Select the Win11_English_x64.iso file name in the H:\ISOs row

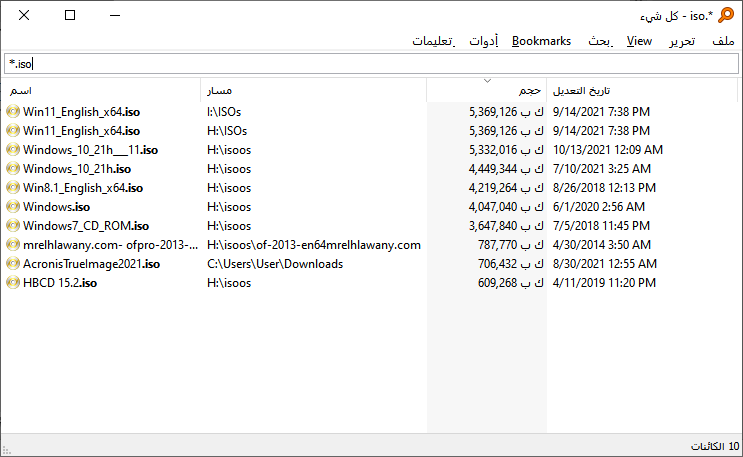[x=82, y=131]
